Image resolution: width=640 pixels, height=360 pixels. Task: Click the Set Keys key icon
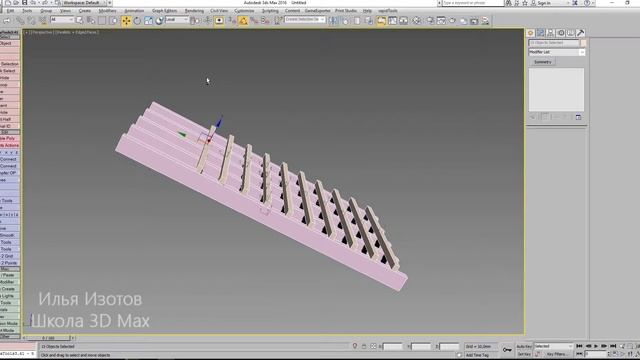[x=507, y=350]
